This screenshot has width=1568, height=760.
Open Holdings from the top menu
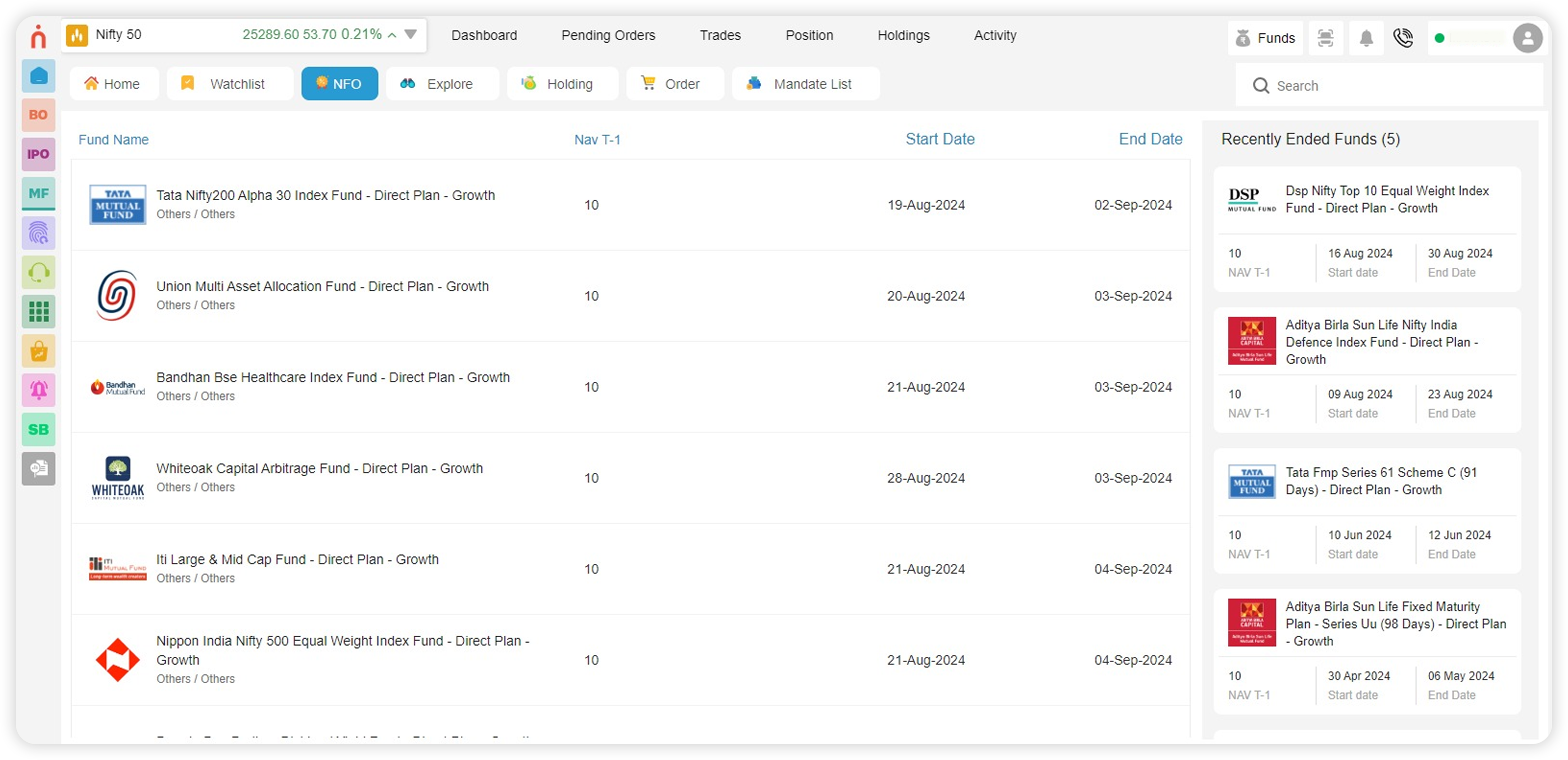coord(903,35)
